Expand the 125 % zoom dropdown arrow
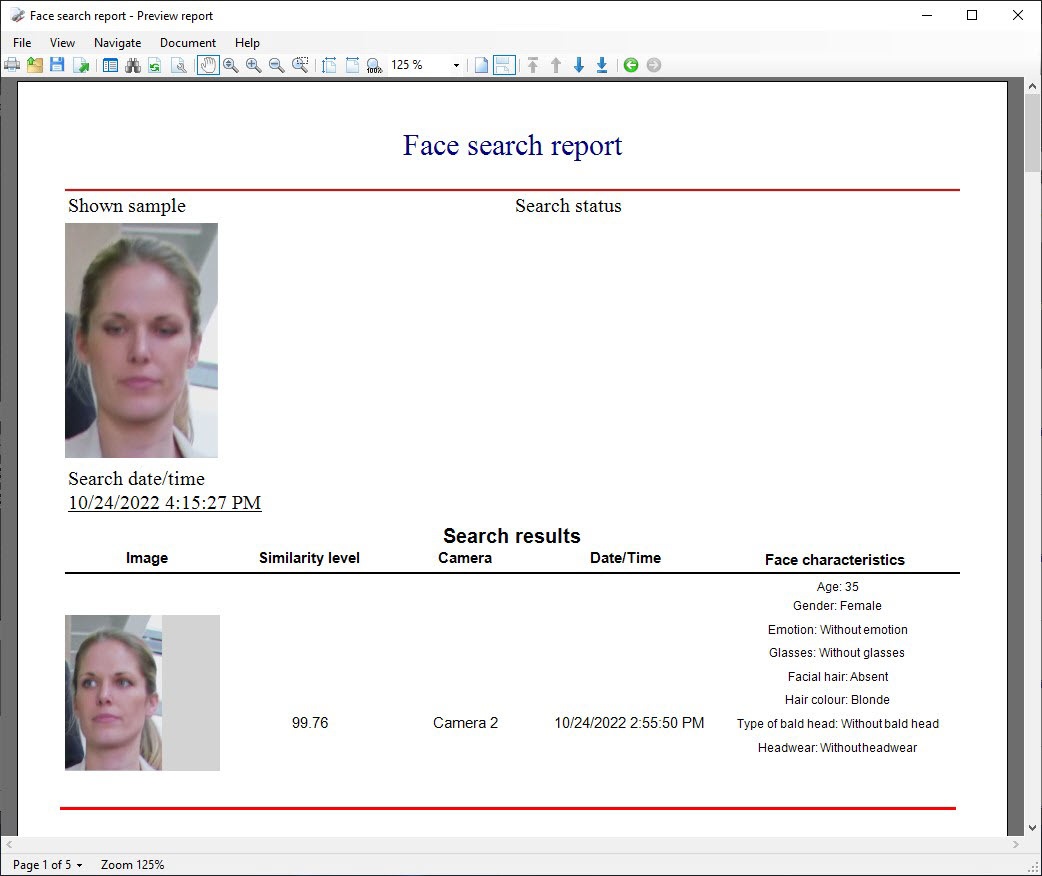Image resolution: width=1042 pixels, height=876 pixels. click(x=456, y=65)
